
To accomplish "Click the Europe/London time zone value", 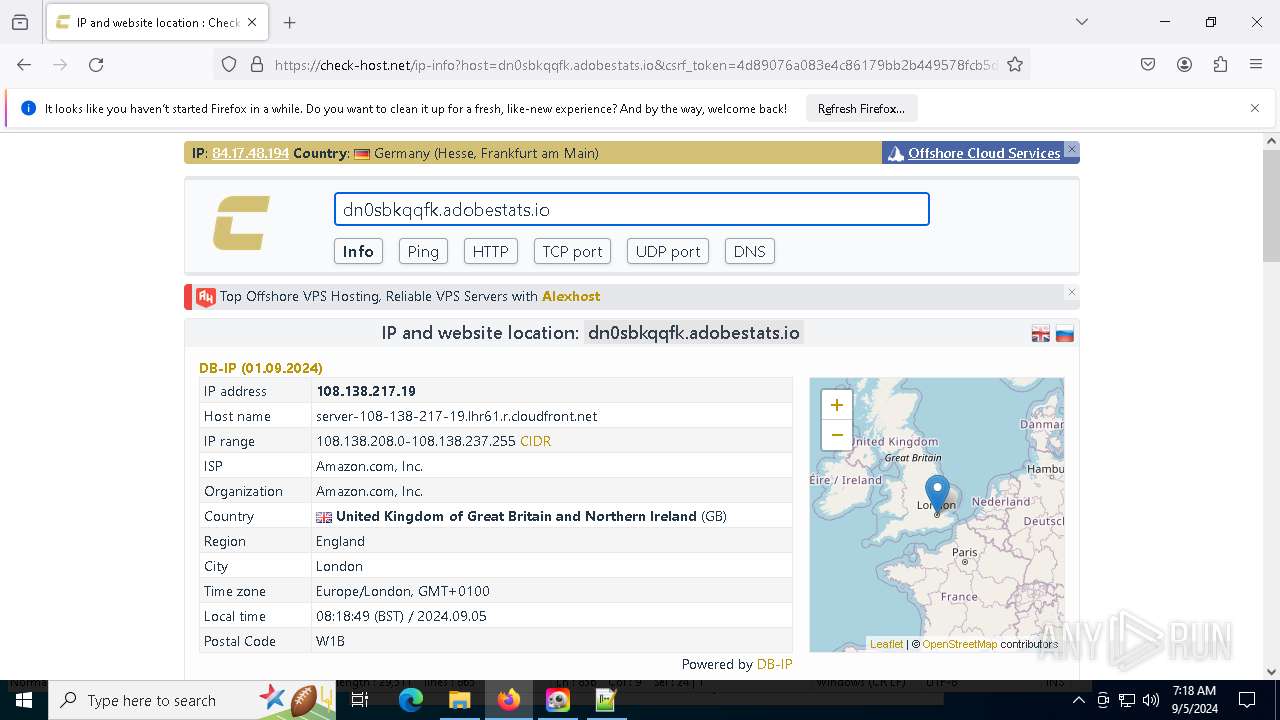I will point(403,591).
